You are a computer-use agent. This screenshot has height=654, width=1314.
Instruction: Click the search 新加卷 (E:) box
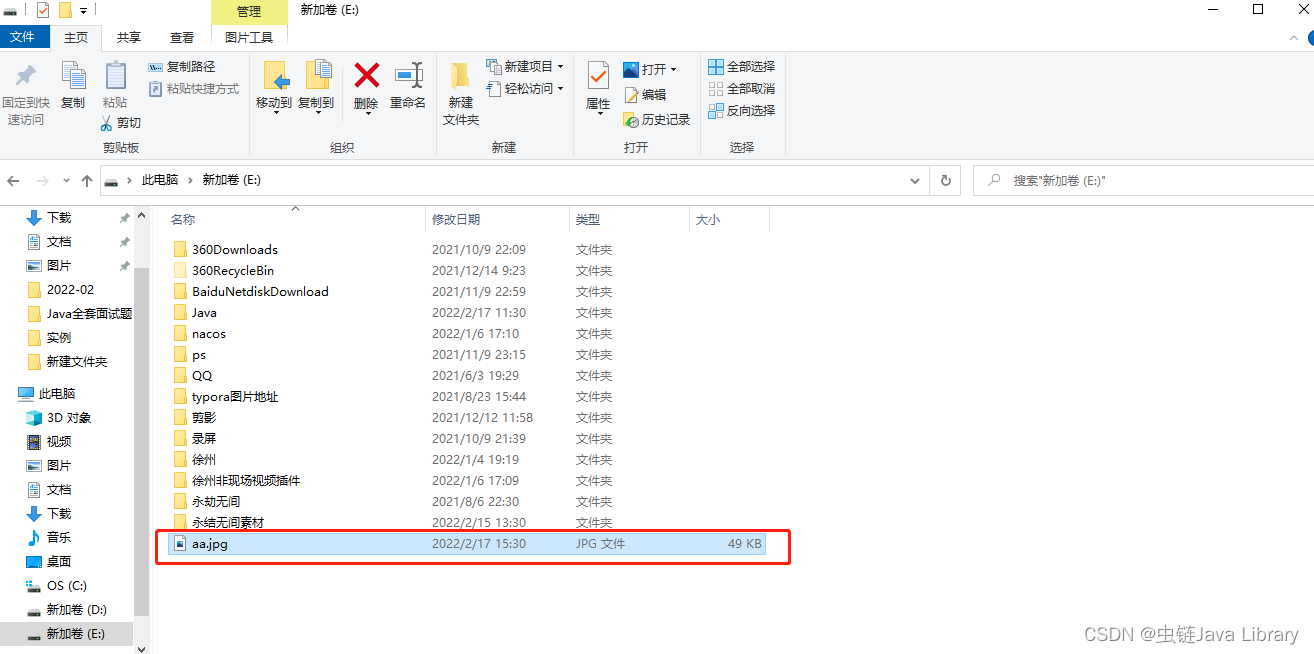tap(1143, 181)
